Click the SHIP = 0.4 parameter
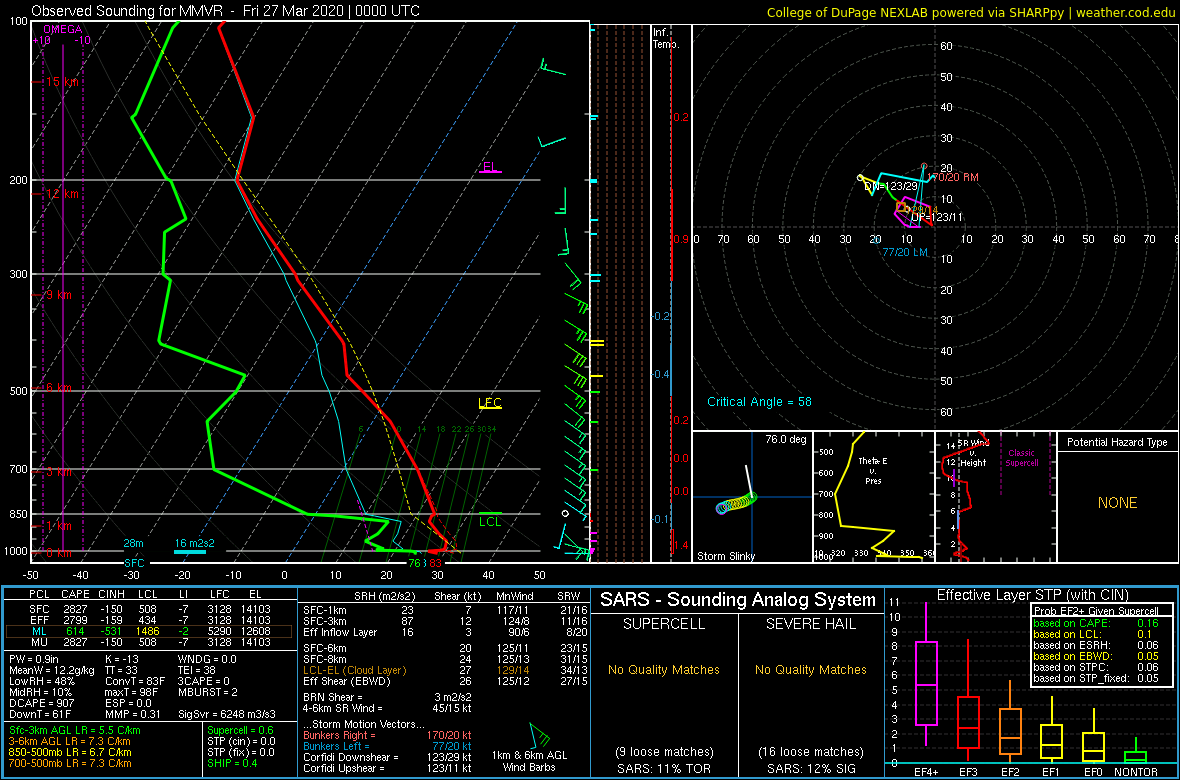The width and height of the screenshot is (1180, 780). (x=234, y=762)
